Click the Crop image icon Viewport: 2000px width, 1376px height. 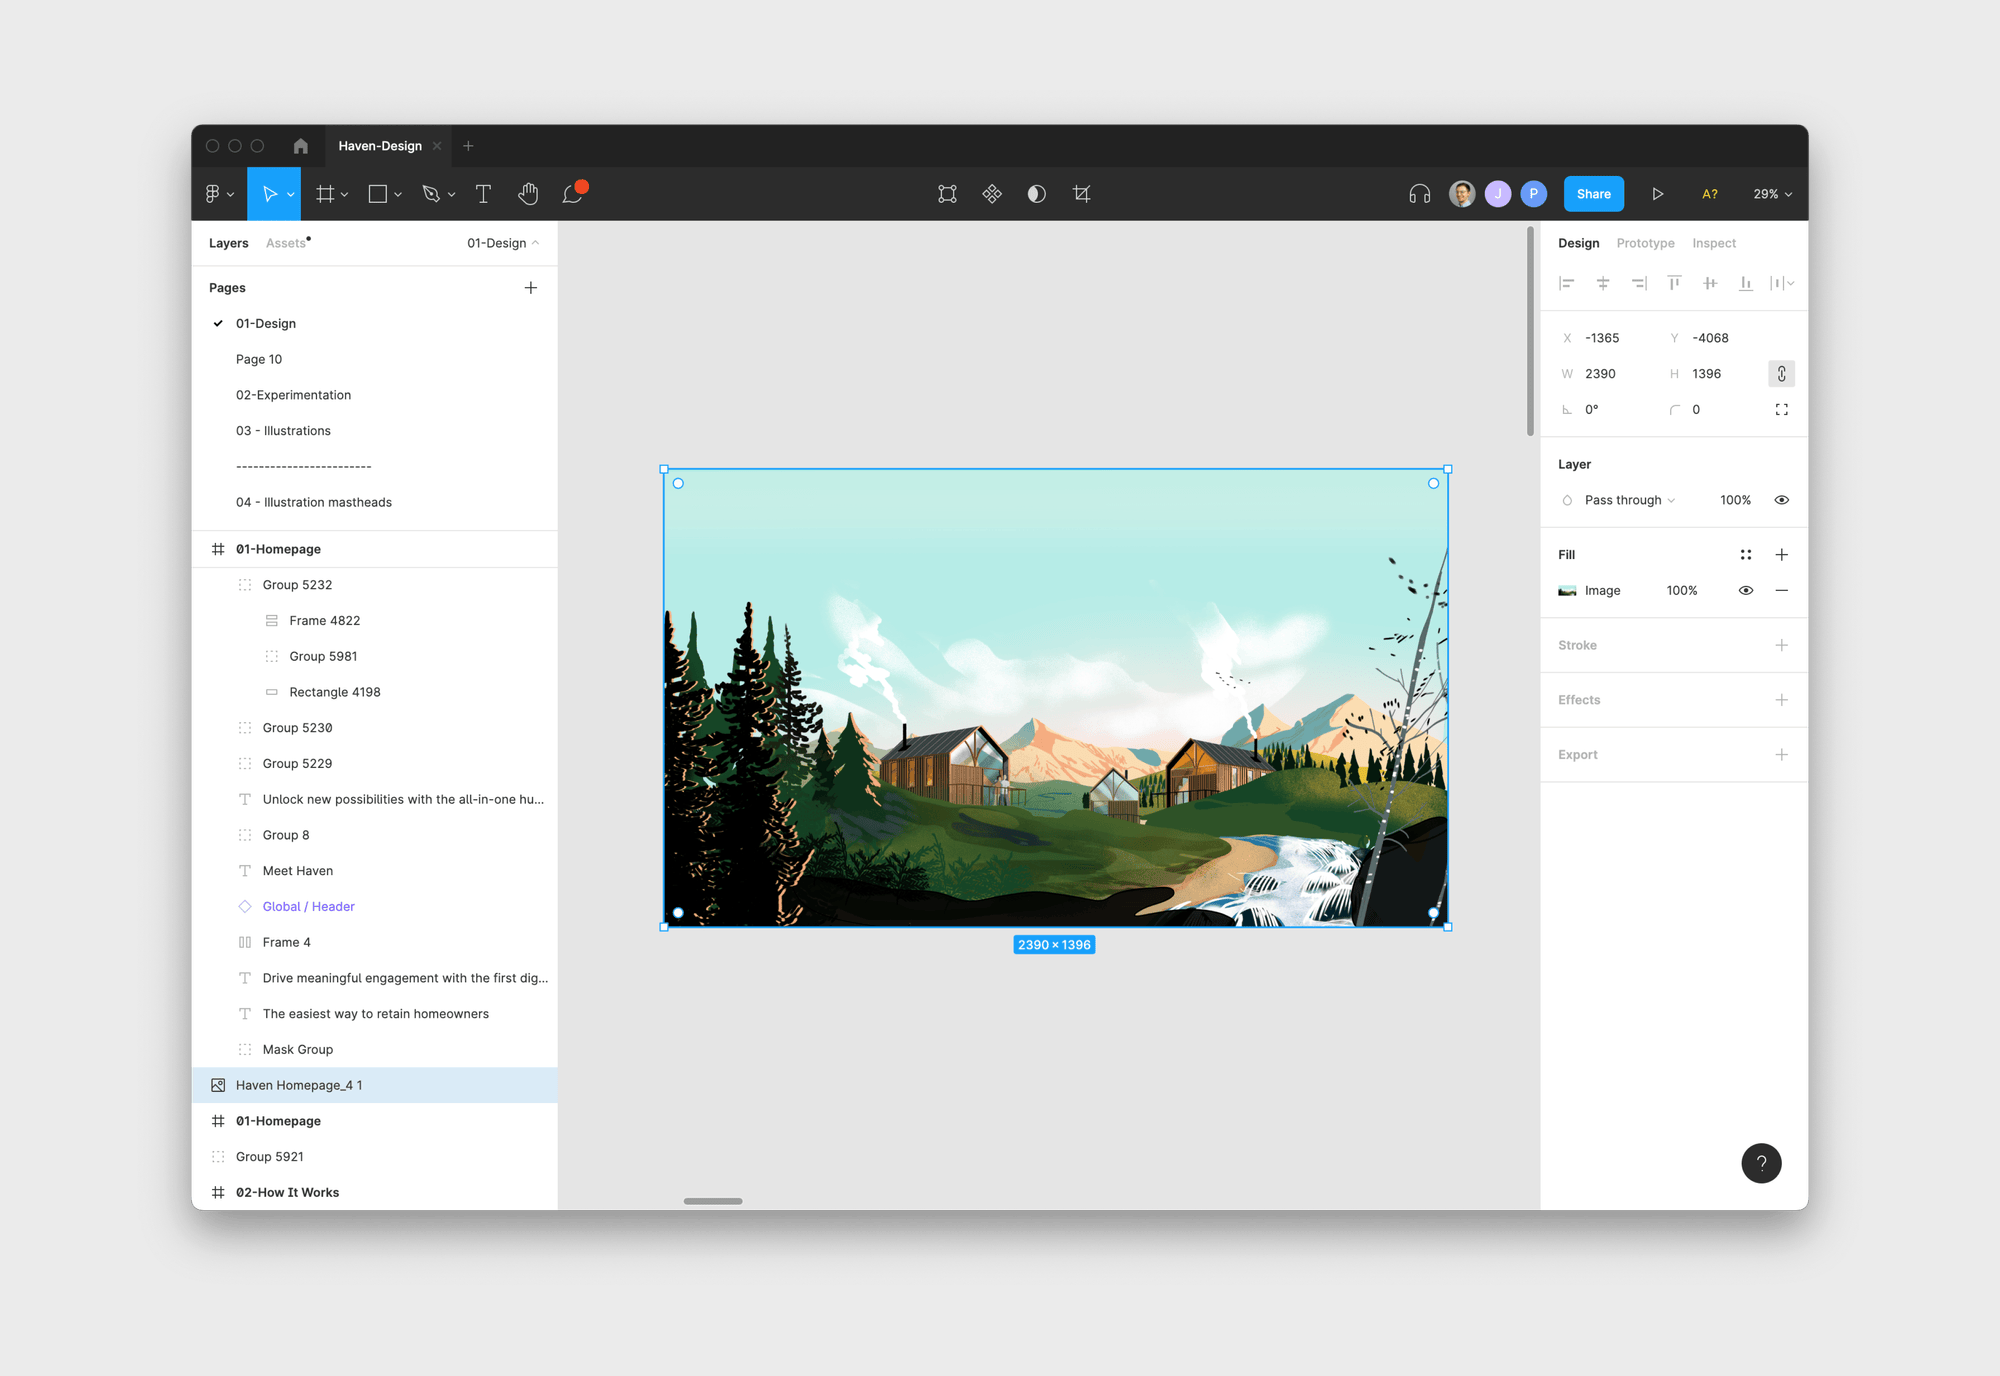[x=1081, y=194]
